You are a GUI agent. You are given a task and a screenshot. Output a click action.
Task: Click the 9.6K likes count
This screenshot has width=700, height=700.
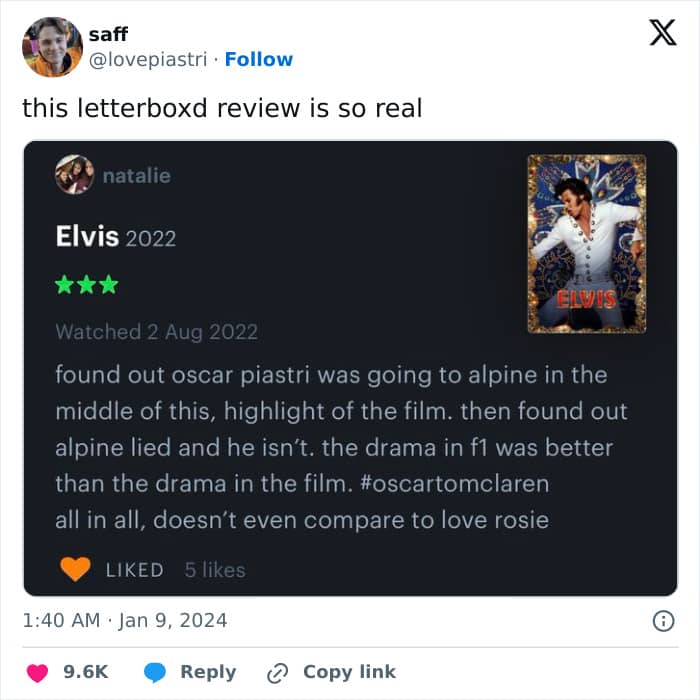point(86,672)
